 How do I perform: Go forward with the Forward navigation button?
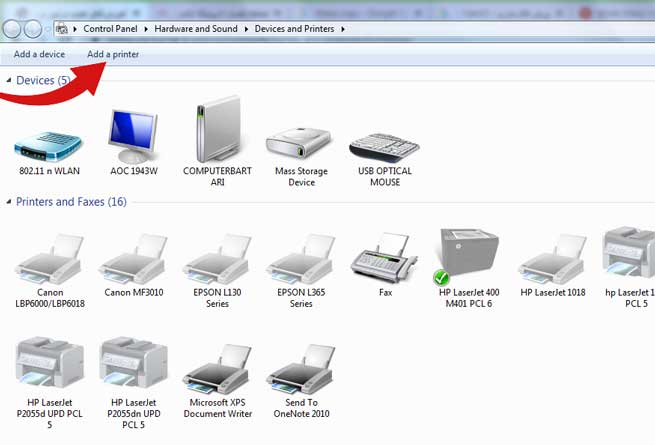(x=33, y=29)
